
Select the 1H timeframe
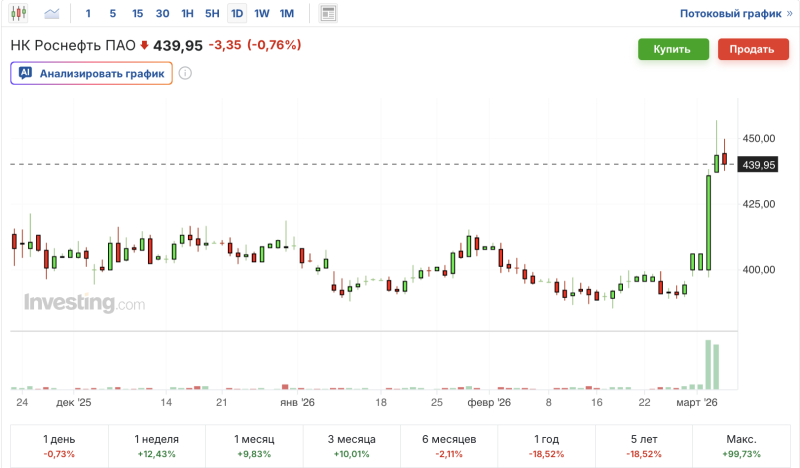coord(188,14)
